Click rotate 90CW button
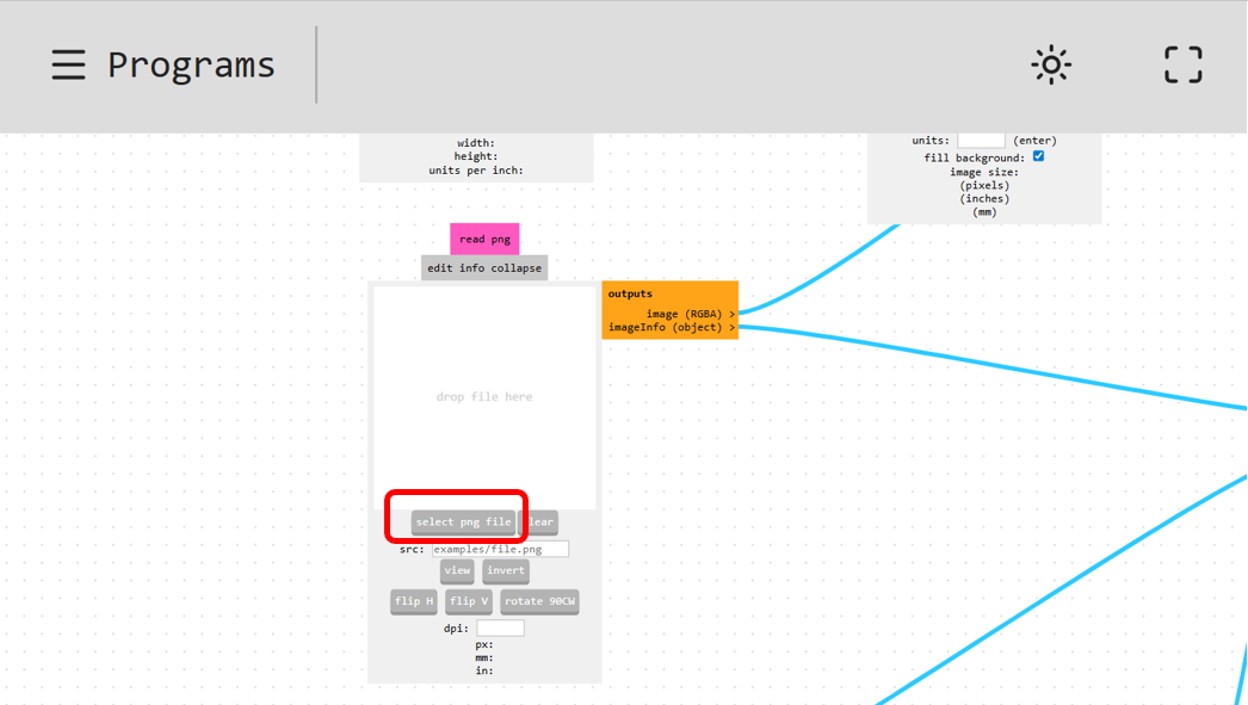The width and height of the screenshot is (1248, 705). pos(540,602)
